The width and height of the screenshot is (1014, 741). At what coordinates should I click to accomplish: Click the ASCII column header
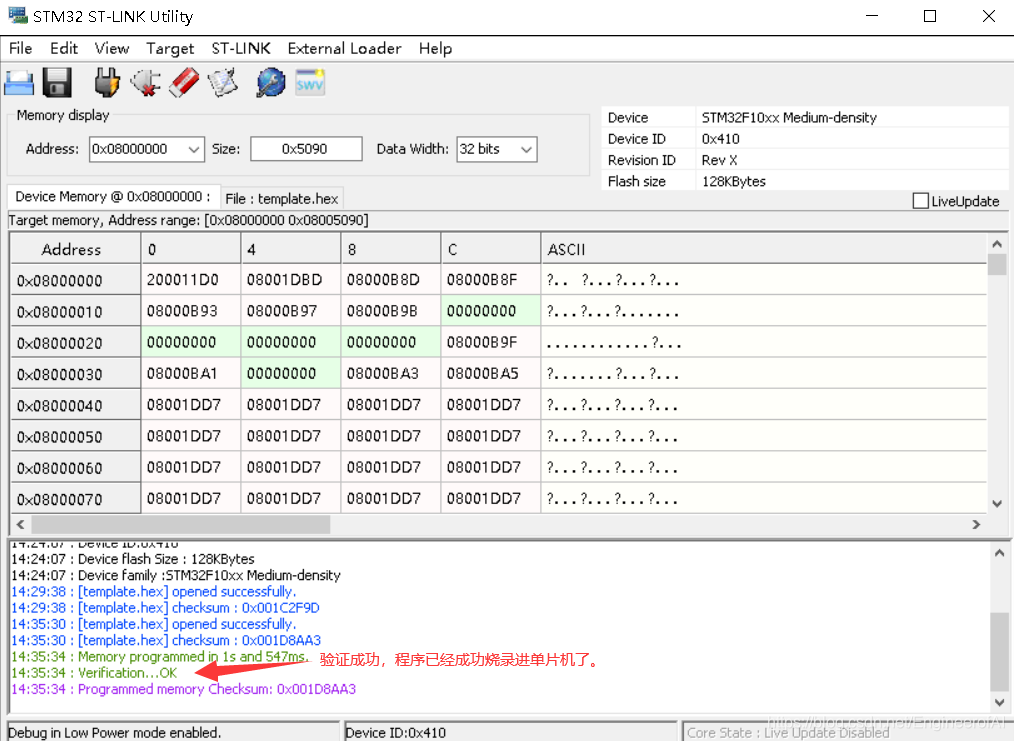coord(764,248)
